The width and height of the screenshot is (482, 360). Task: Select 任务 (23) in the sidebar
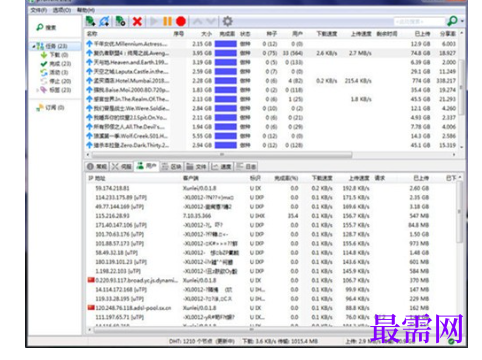56,46
